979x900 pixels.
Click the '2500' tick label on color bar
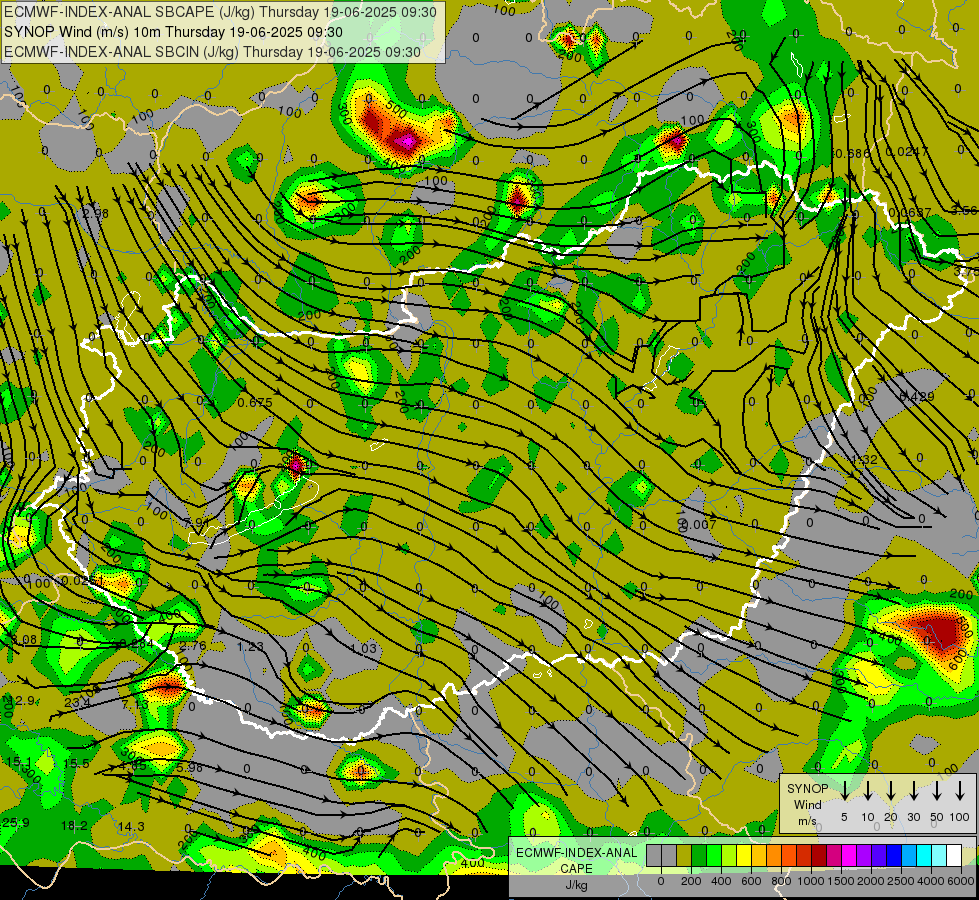[901, 881]
